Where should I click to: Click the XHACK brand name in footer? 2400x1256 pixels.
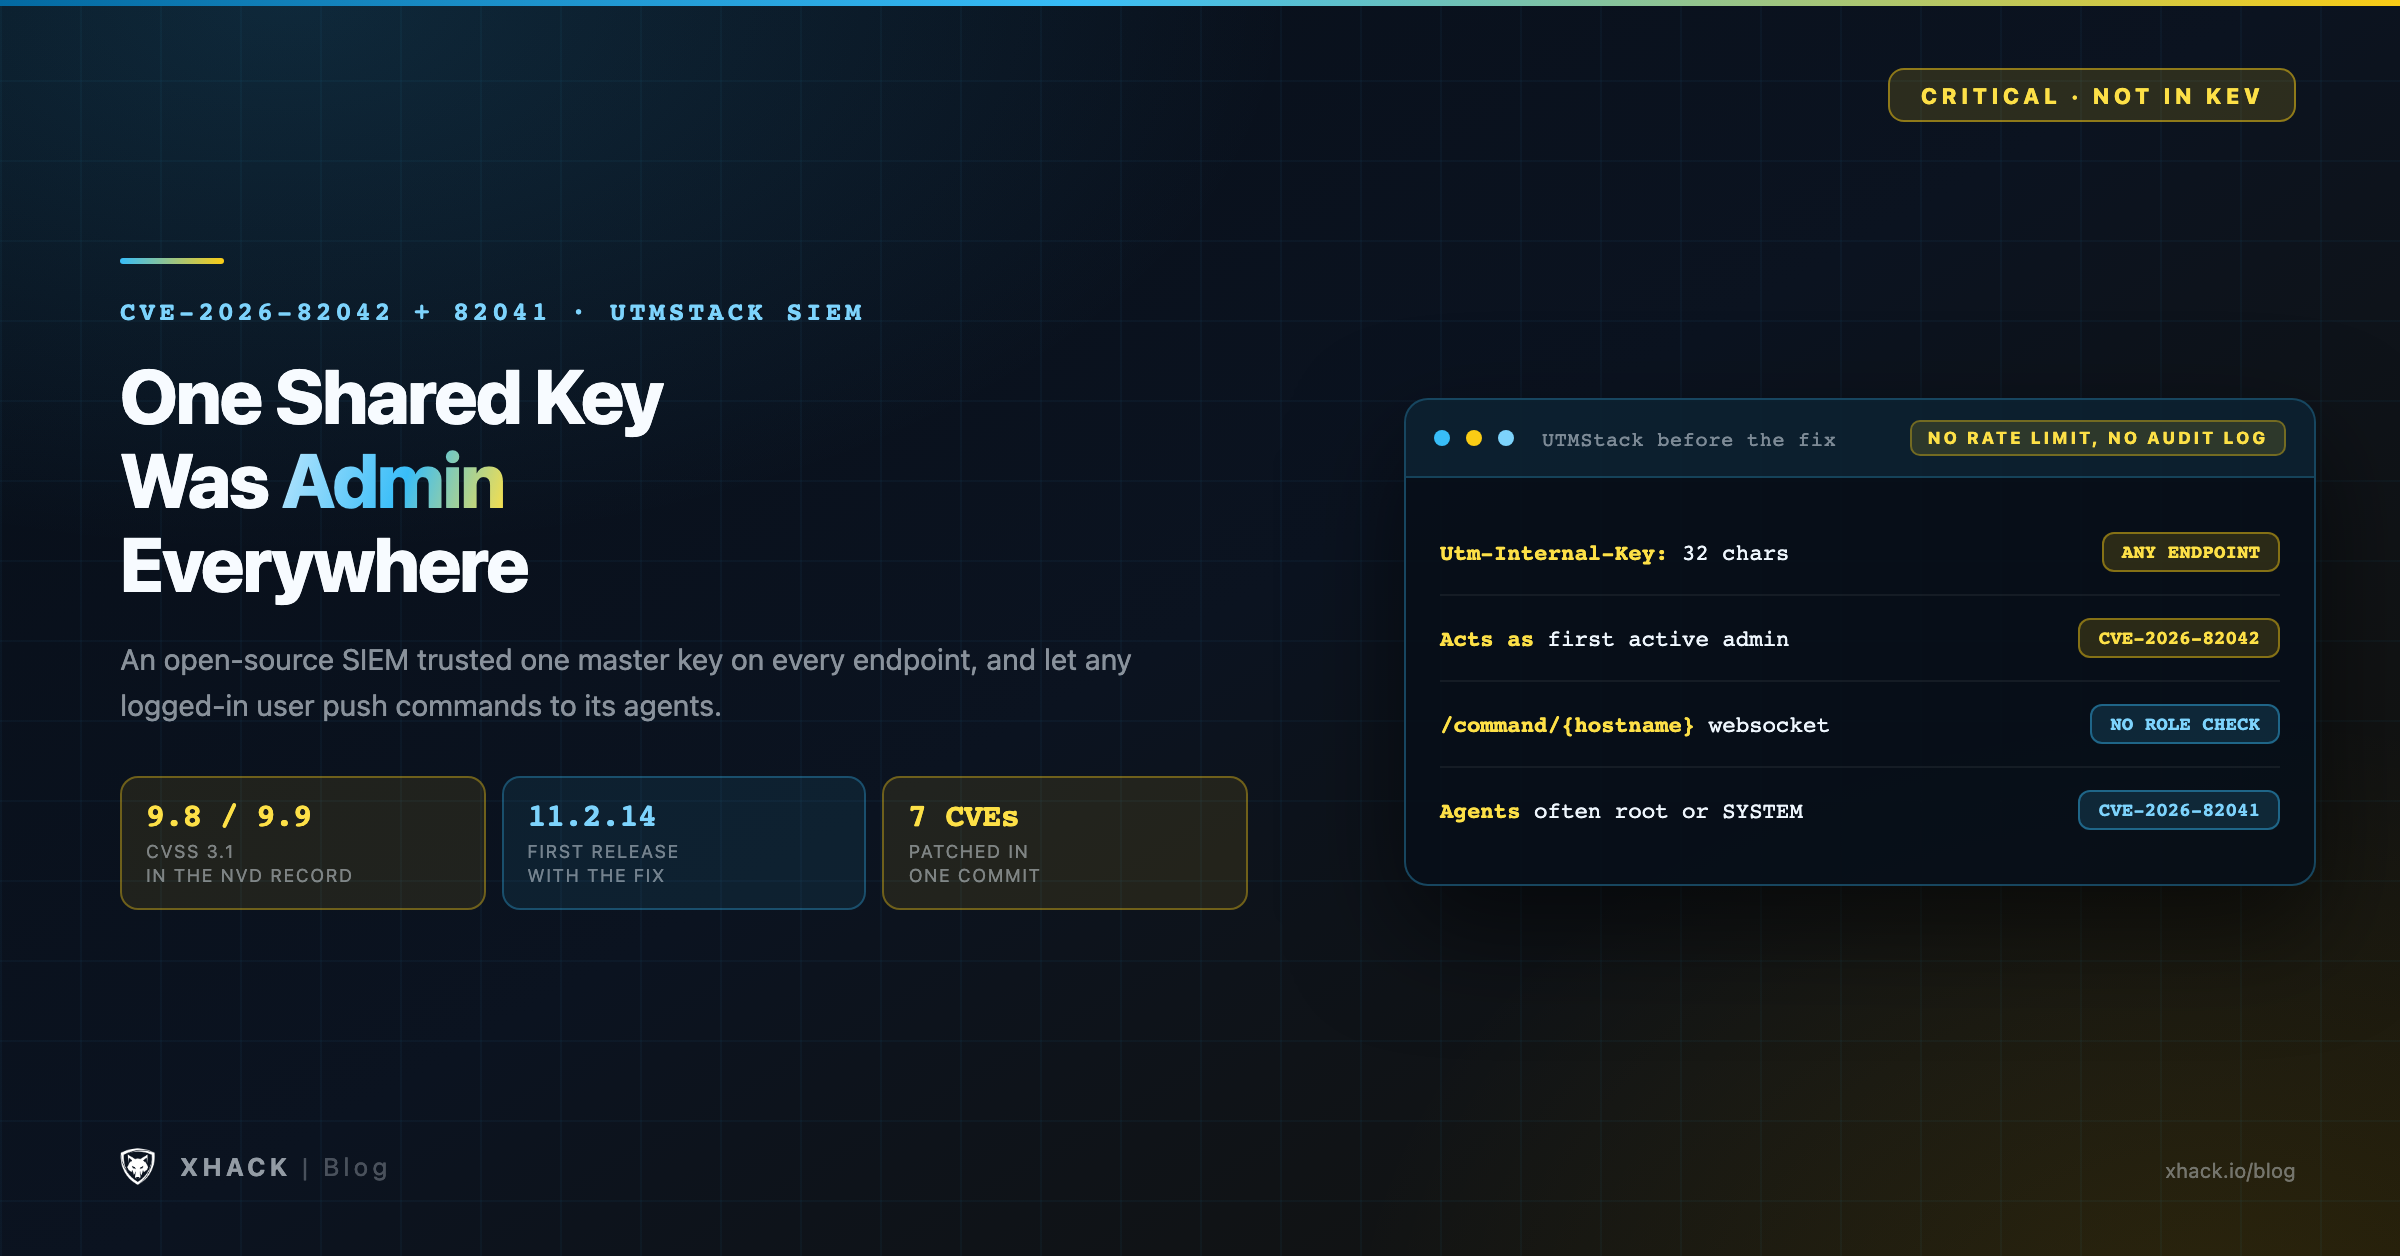click(234, 1167)
